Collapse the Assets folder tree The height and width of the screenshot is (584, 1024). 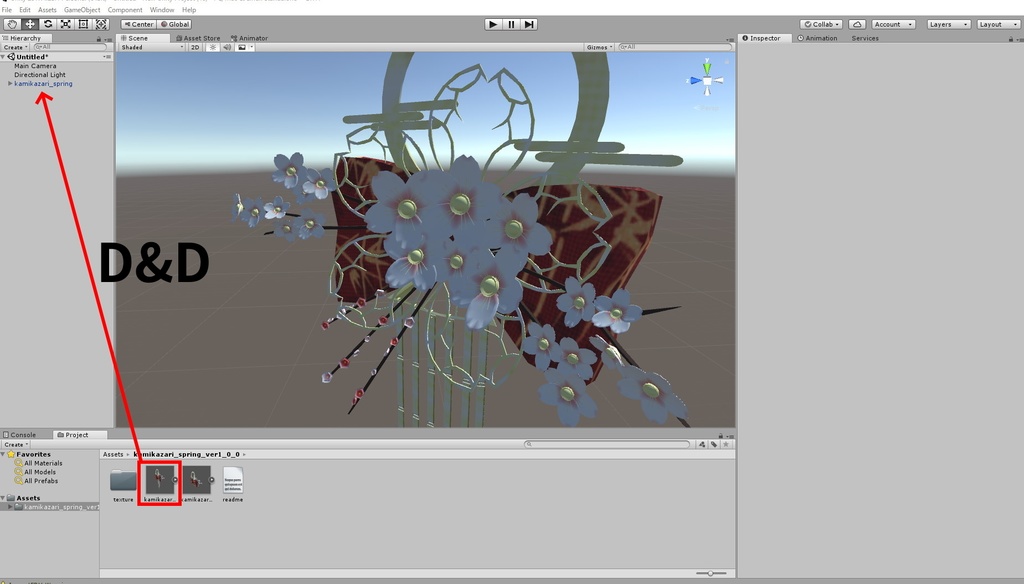[3, 498]
